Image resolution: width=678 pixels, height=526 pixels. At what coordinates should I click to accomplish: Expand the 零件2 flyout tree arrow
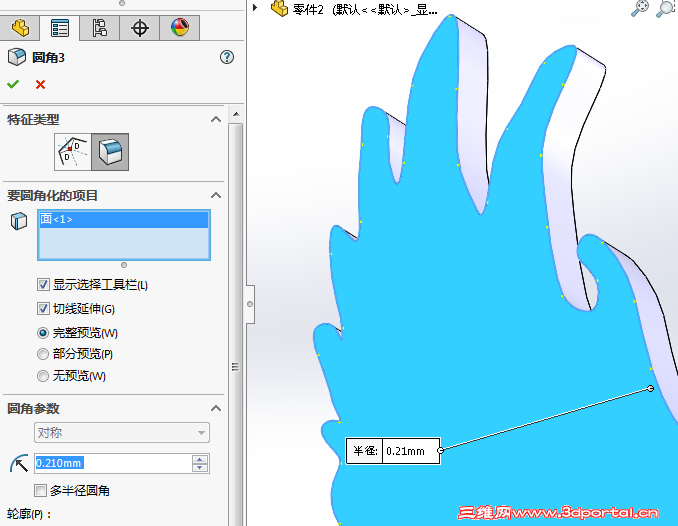(255, 7)
